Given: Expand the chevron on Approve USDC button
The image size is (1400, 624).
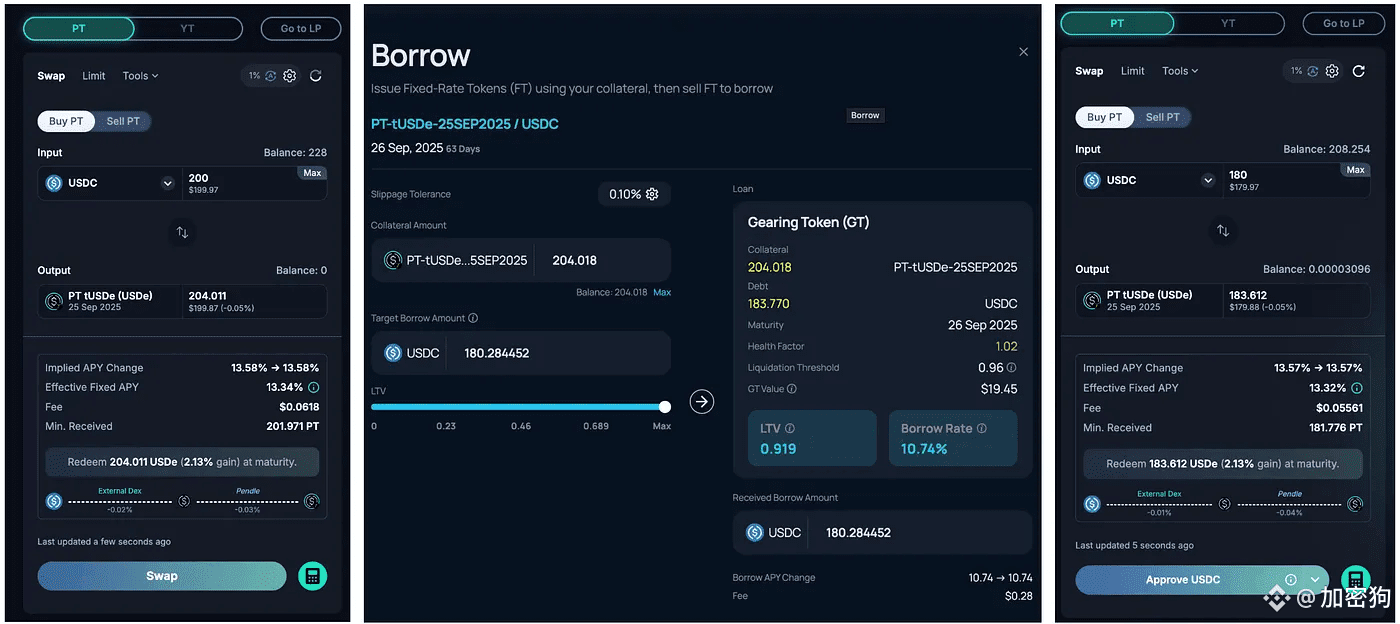Looking at the screenshot, I should [x=1315, y=580].
